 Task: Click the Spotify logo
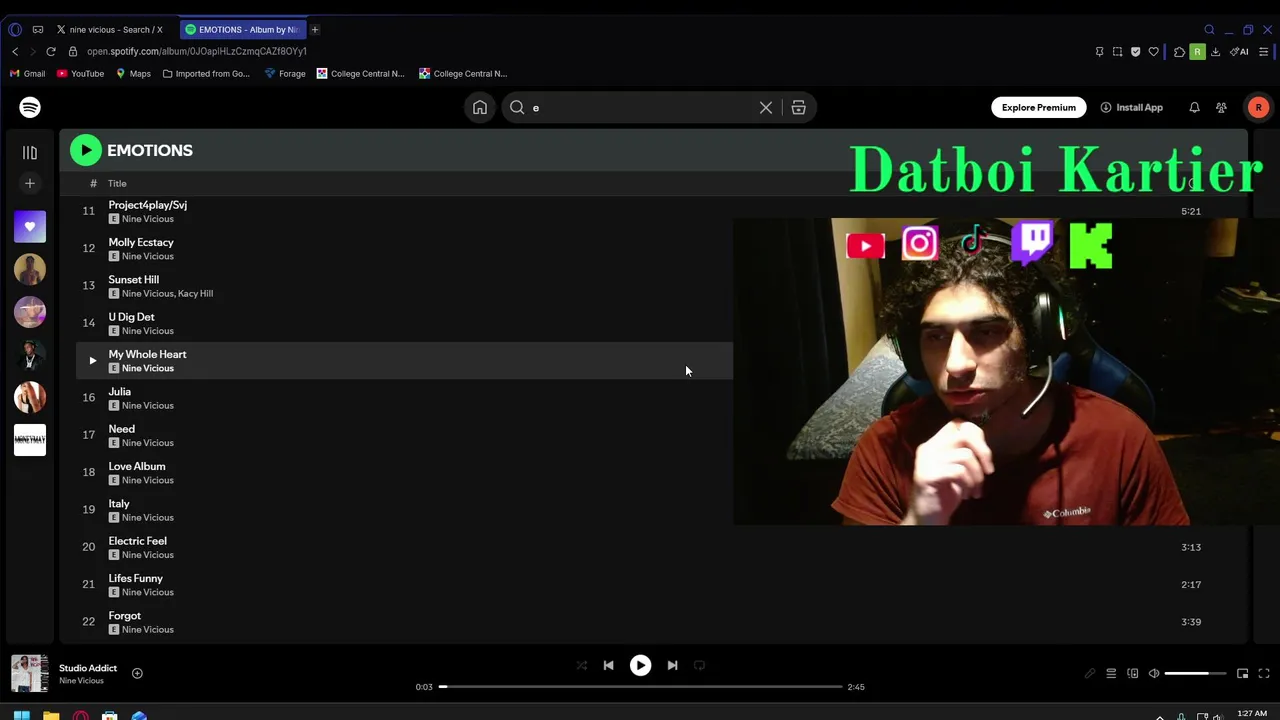[30, 107]
